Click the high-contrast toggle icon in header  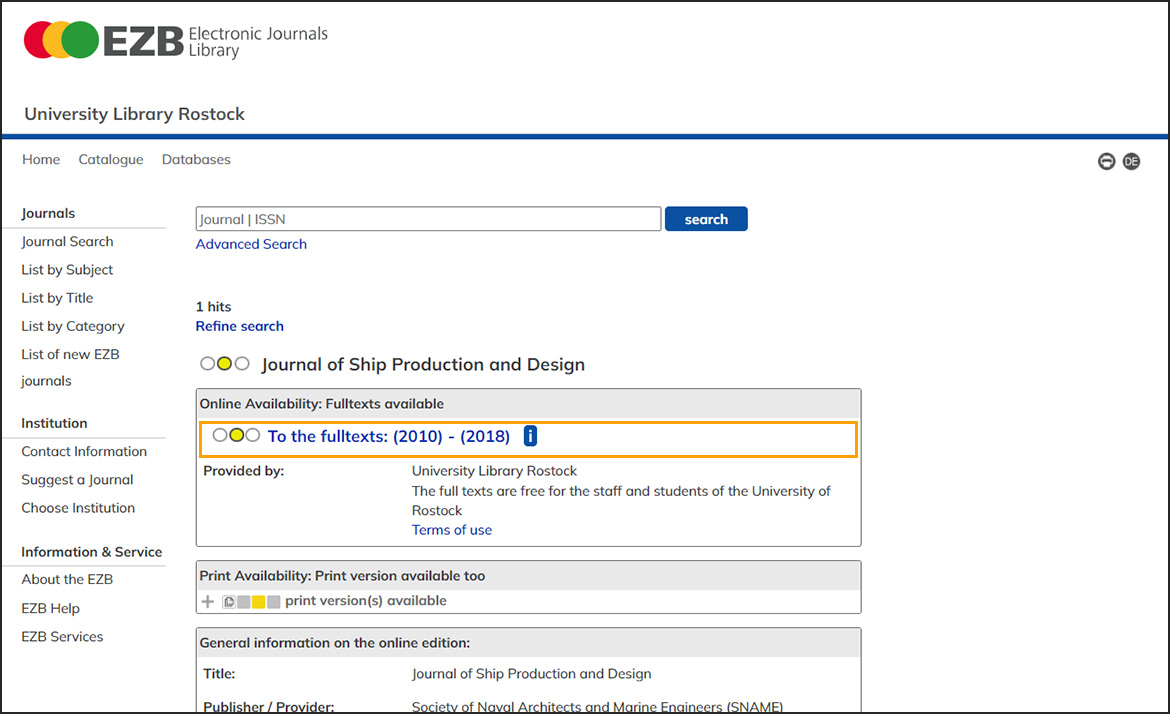(1107, 161)
